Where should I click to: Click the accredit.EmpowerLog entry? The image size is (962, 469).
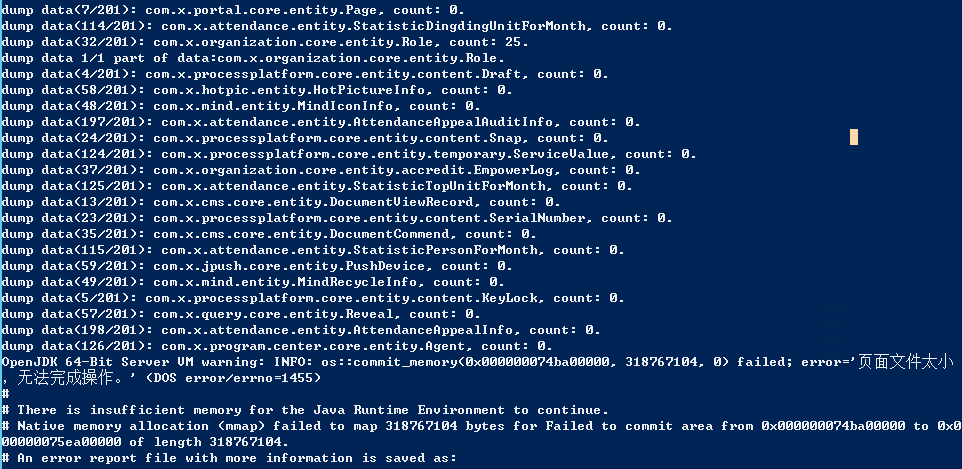[309, 169]
